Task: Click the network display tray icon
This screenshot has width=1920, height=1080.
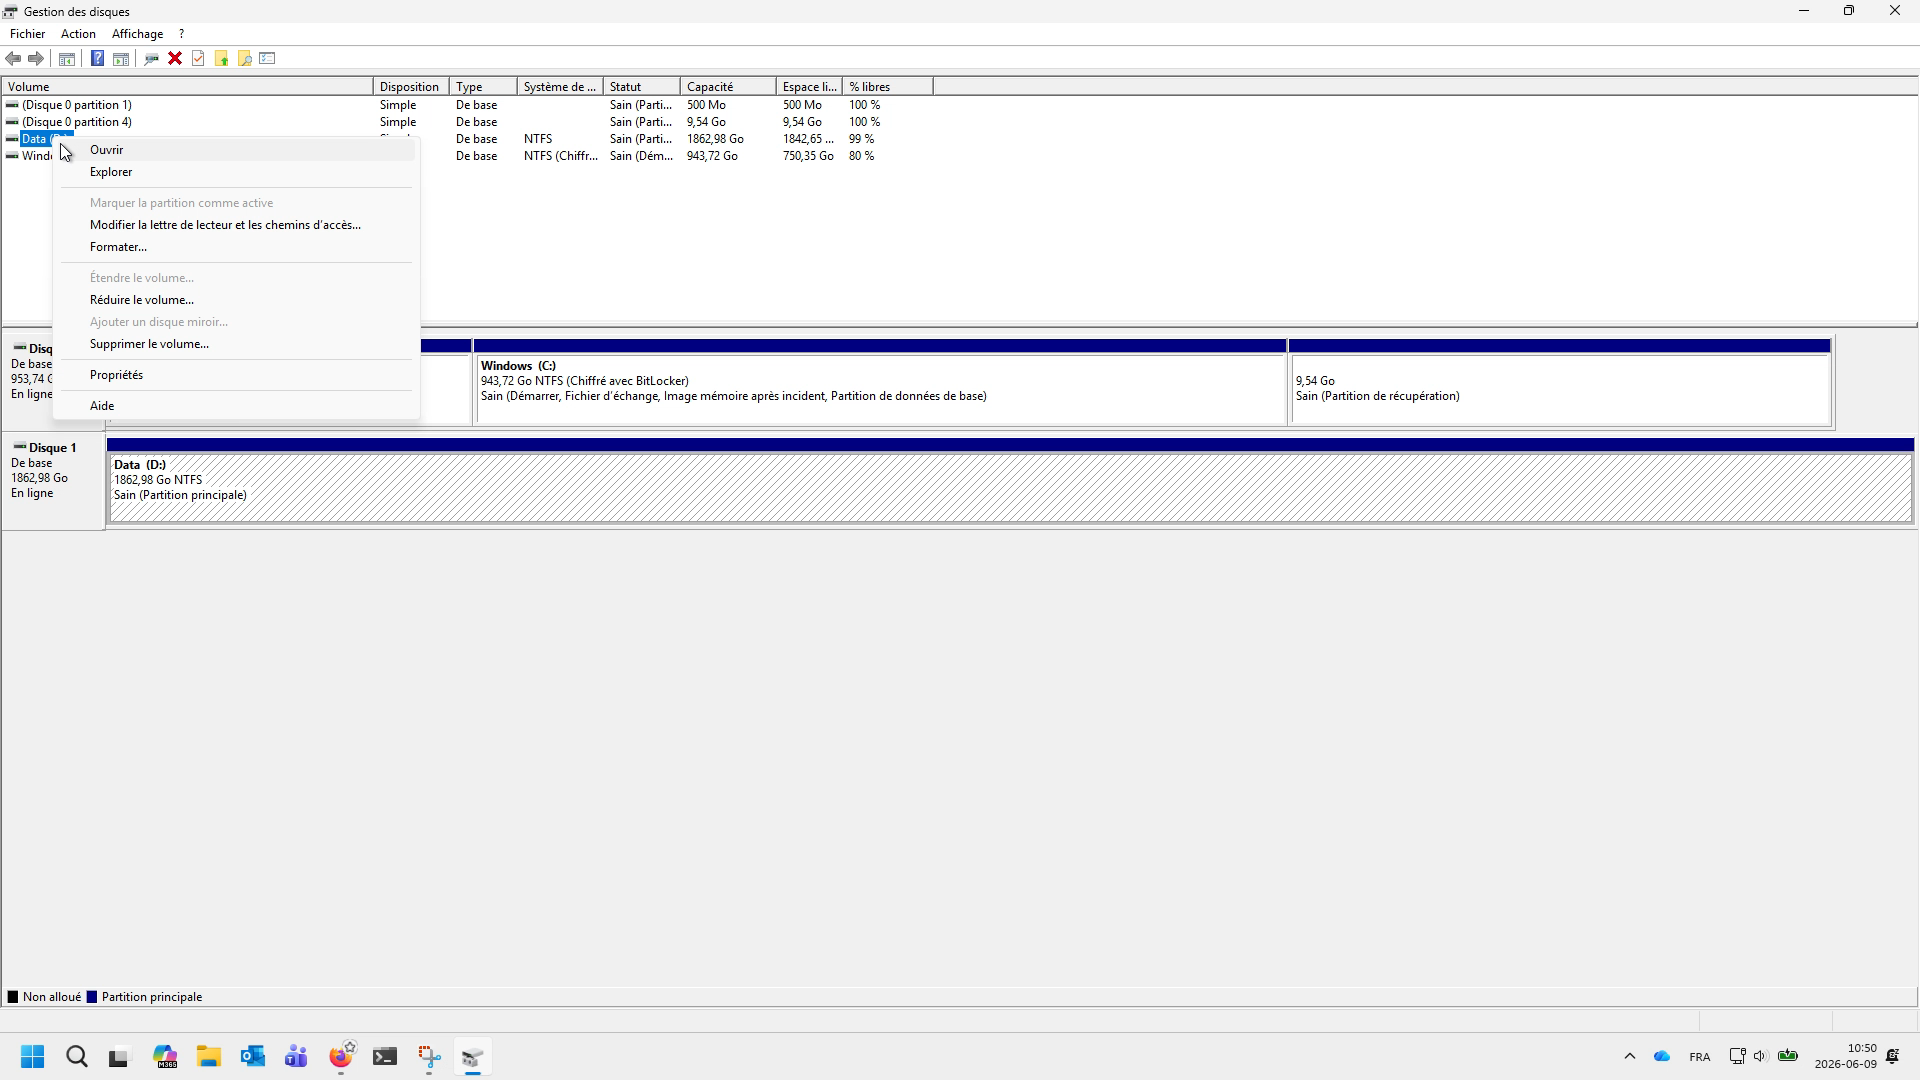Action: click(x=1737, y=1057)
